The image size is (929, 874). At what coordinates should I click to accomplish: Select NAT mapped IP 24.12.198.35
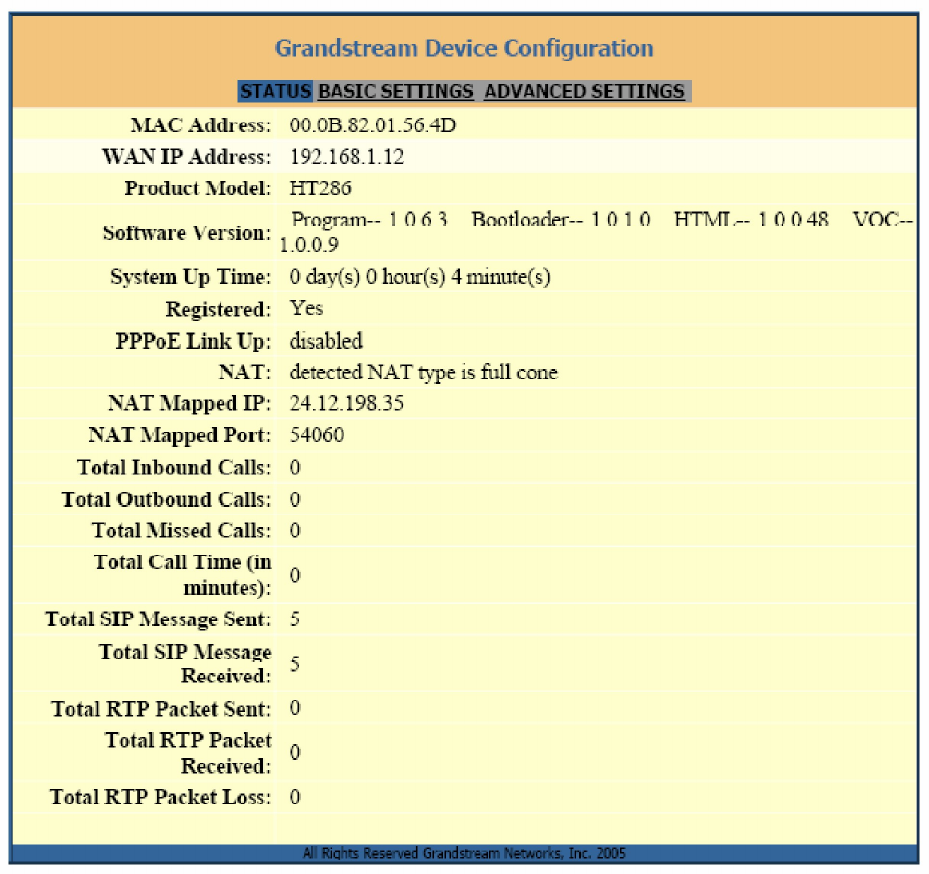pos(347,403)
